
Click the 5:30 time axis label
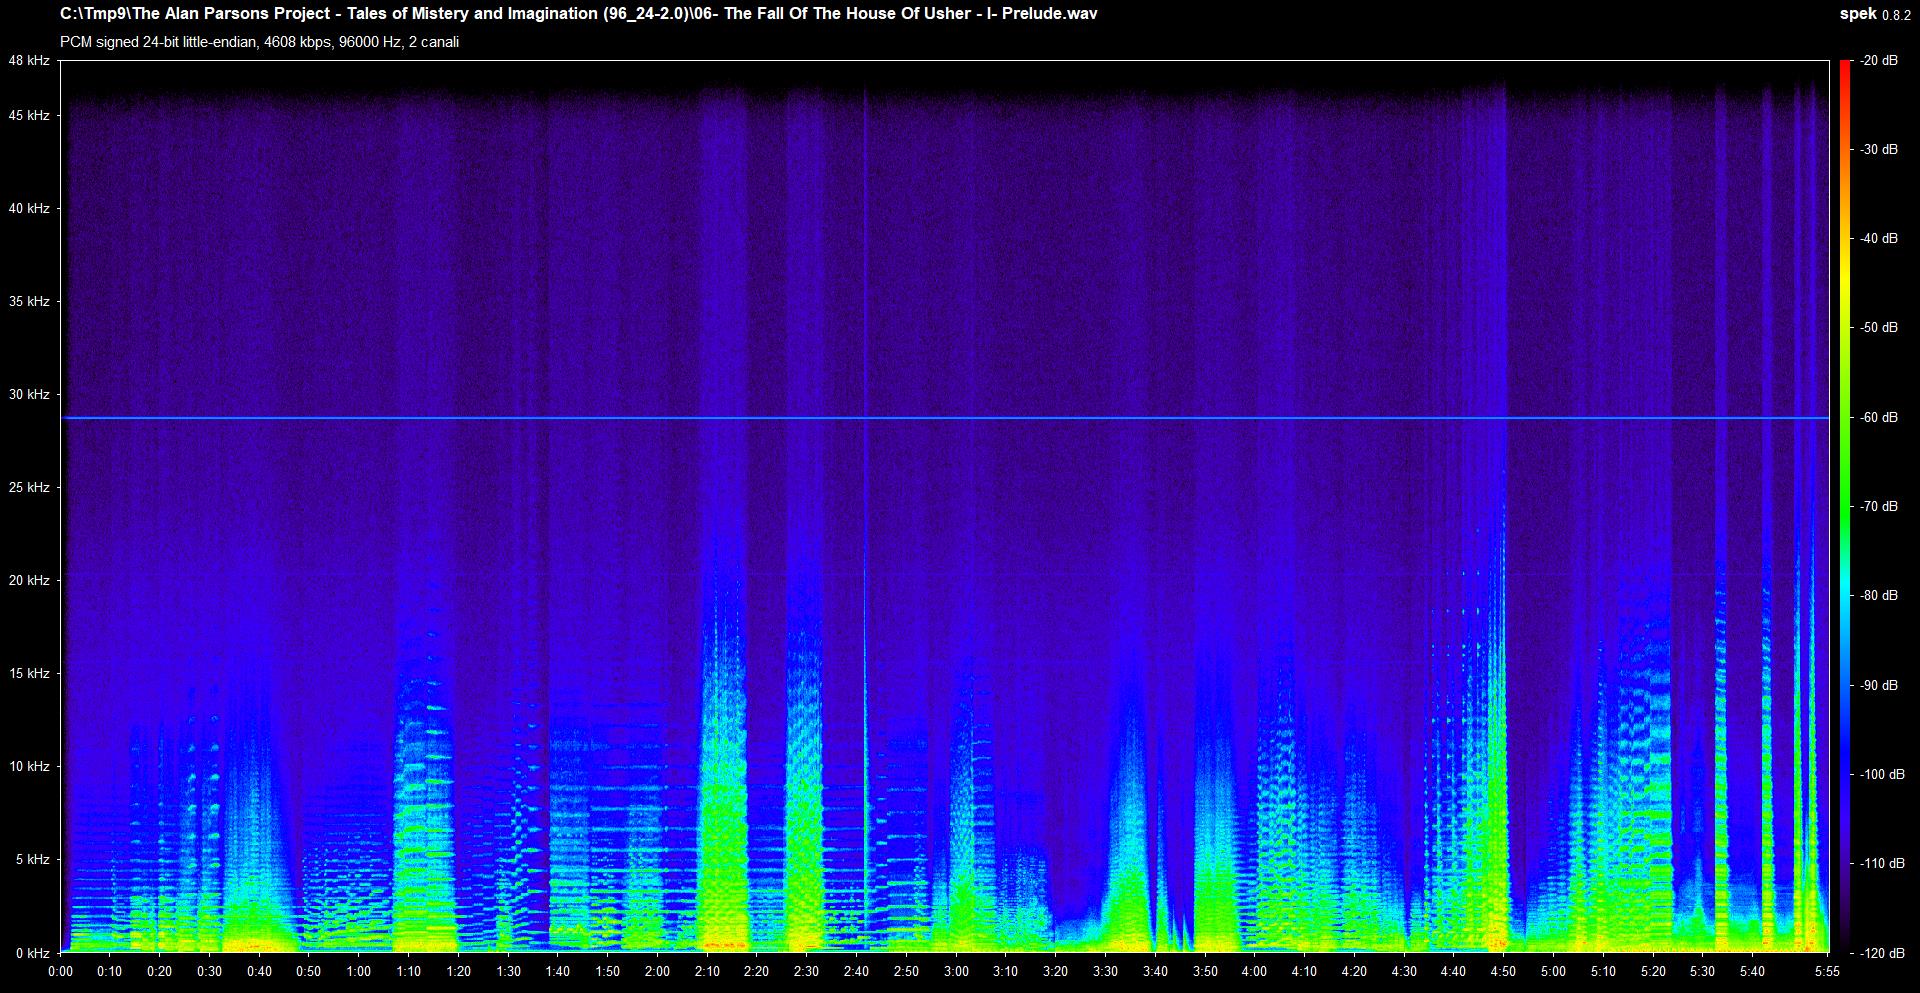[x=1702, y=972]
